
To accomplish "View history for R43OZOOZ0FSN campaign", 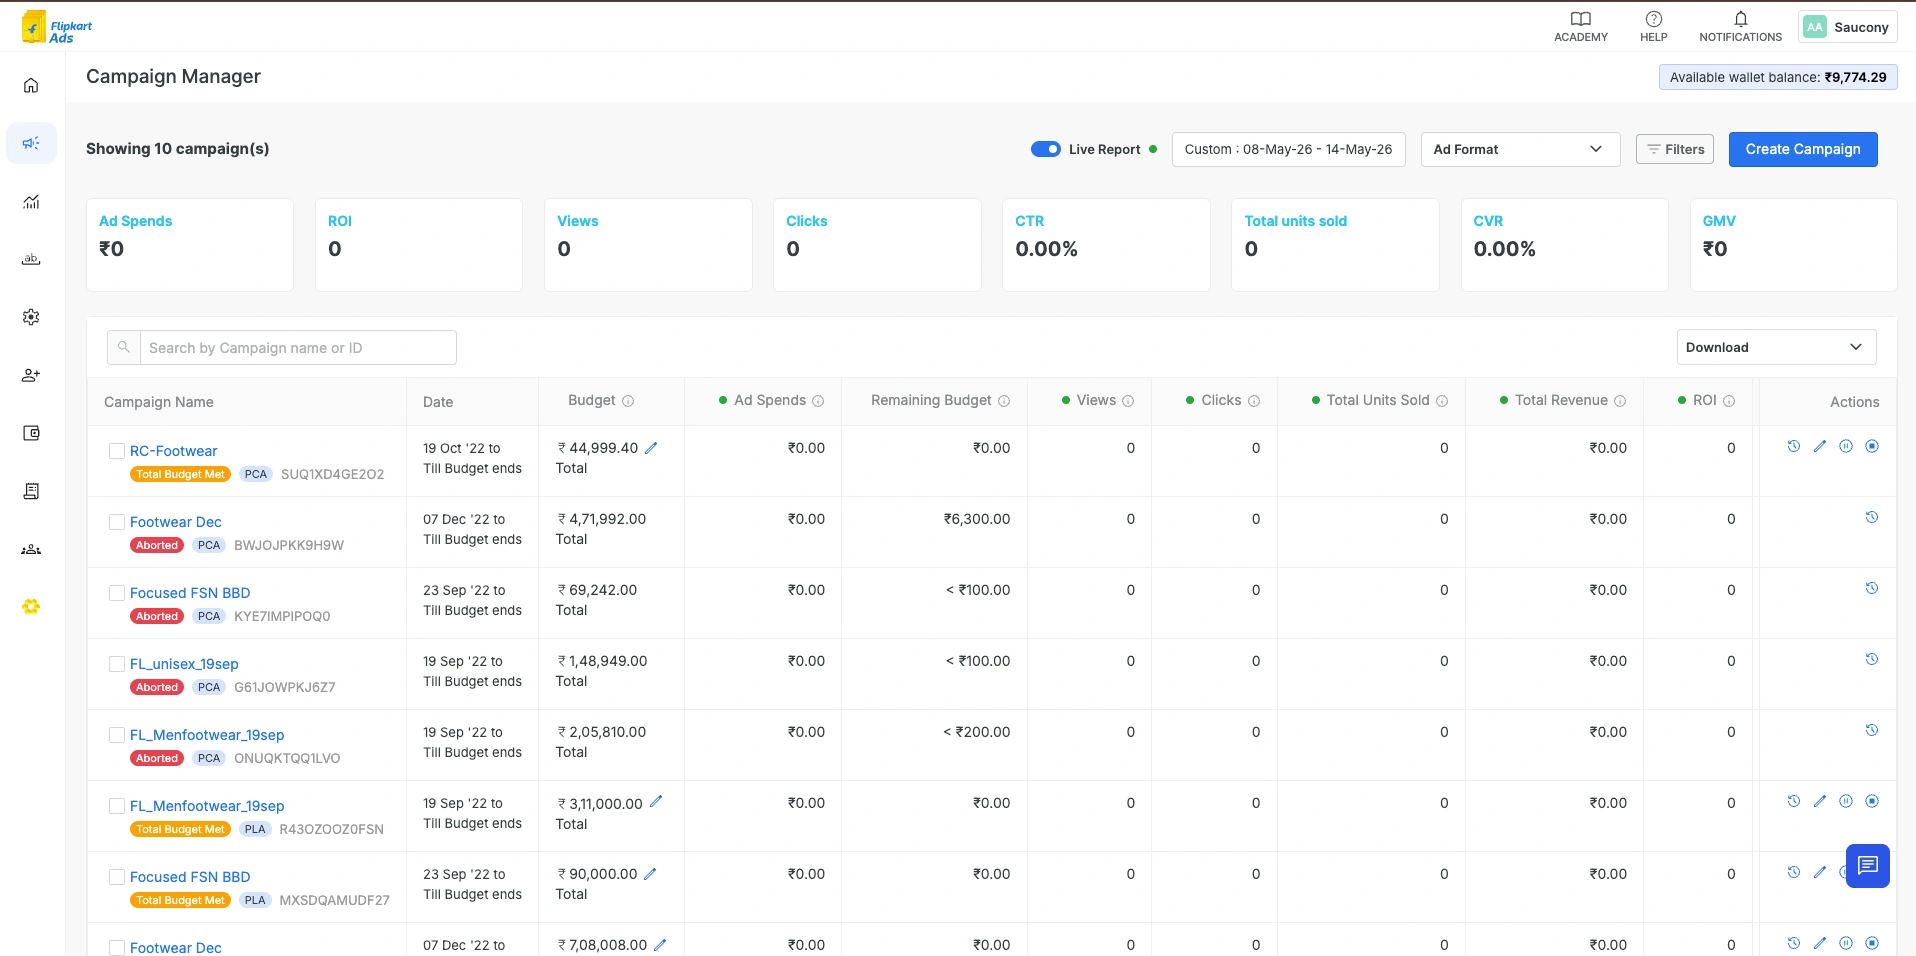I will pos(1793,801).
